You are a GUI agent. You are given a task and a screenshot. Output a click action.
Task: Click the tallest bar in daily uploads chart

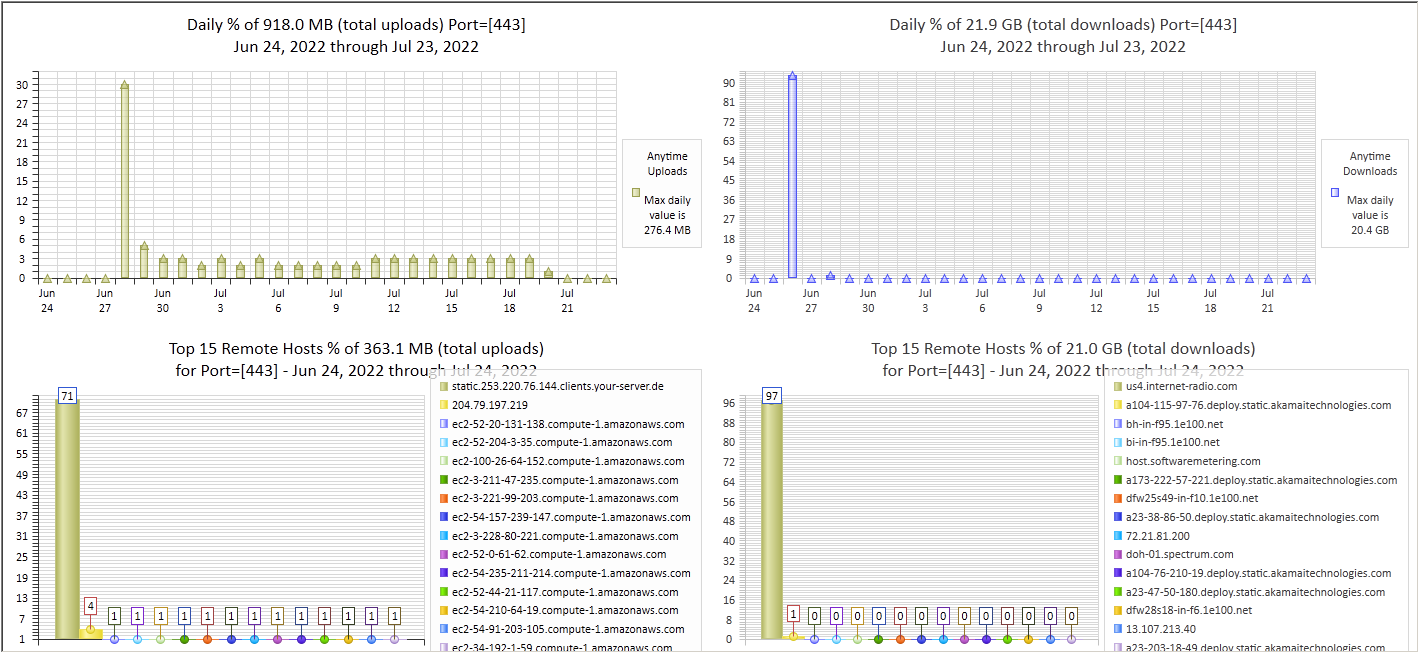[x=124, y=180]
